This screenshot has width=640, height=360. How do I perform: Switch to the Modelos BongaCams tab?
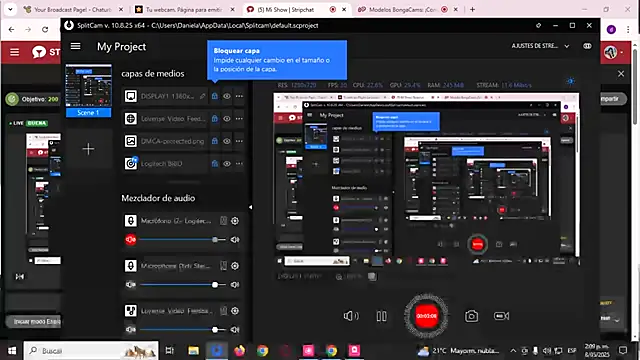pyautogui.click(x=408, y=9)
